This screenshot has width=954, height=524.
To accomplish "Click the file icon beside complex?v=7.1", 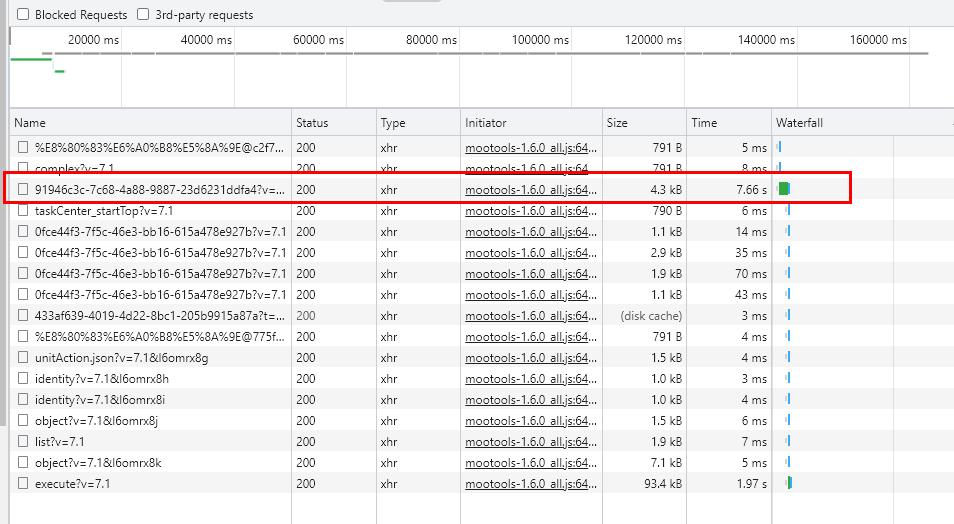I will tap(23, 168).
